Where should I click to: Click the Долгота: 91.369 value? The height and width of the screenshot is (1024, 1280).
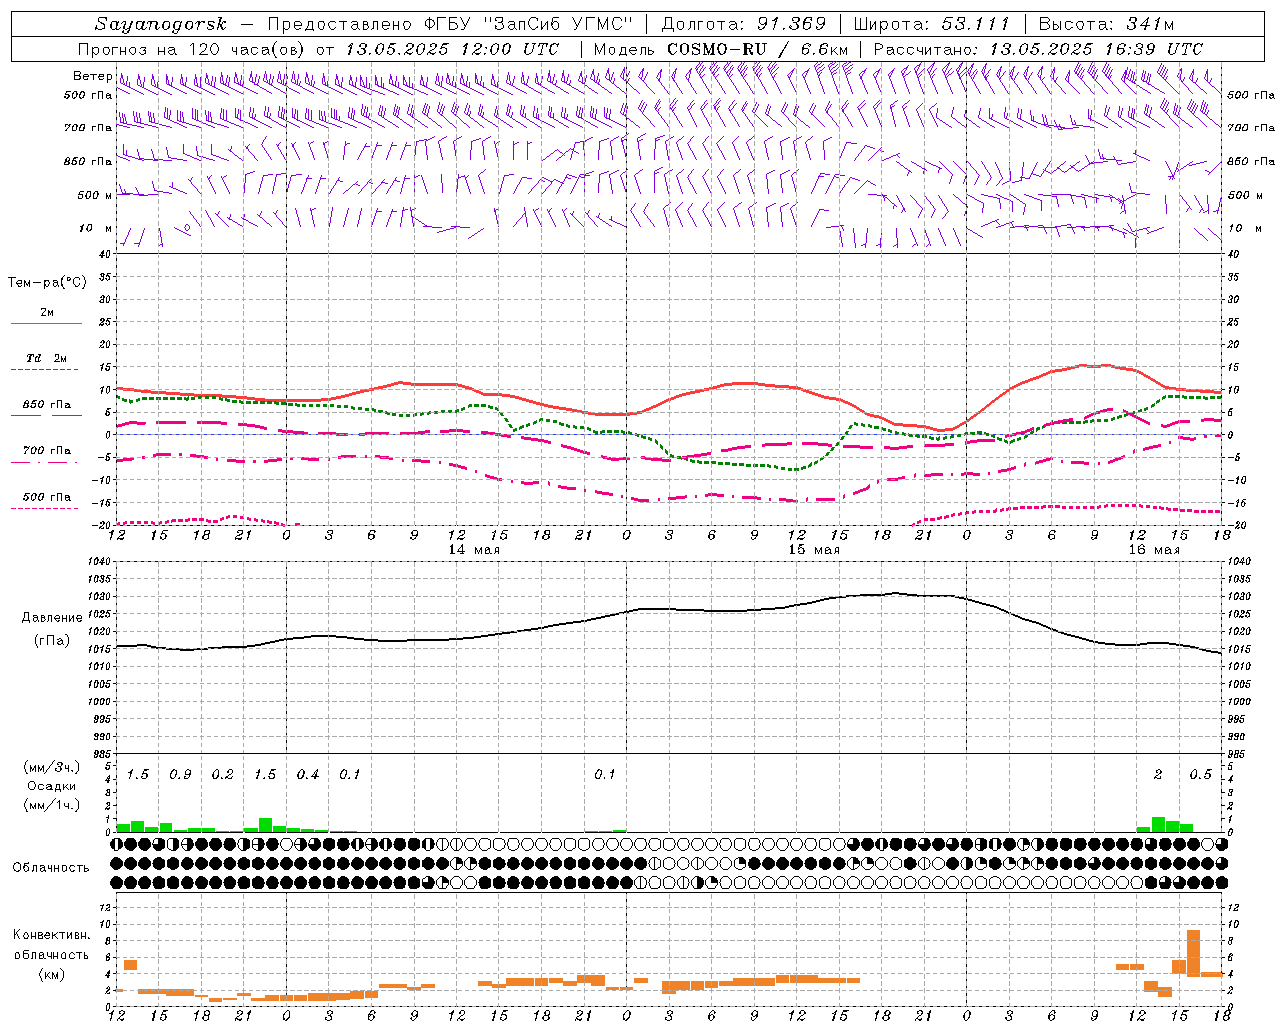coord(744,24)
